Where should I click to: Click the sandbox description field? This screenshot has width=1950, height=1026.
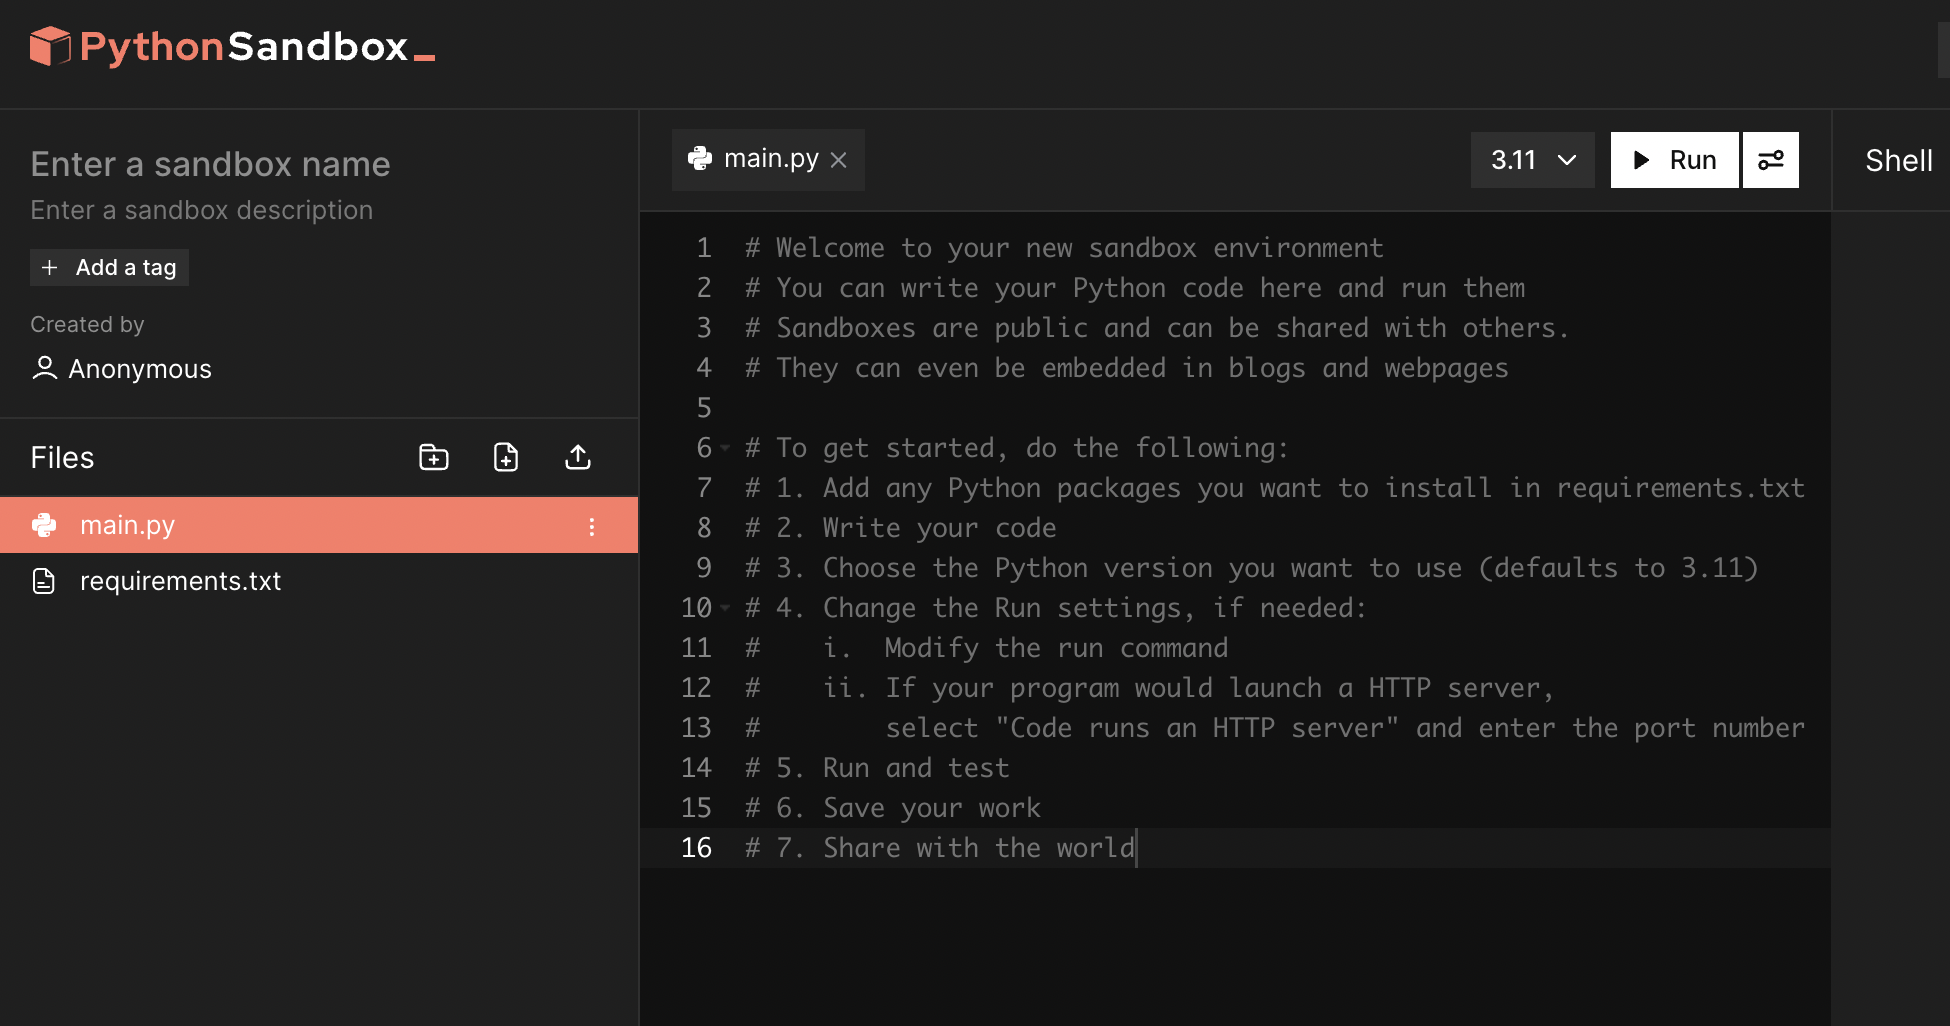pyautogui.click(x=201, y=210)
